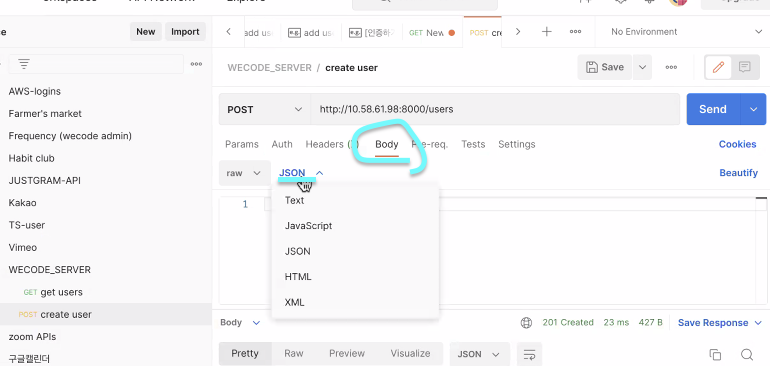Toggle response line wrap icon
The width and height of the screenshot is (770, 366).
click(529, 354)
